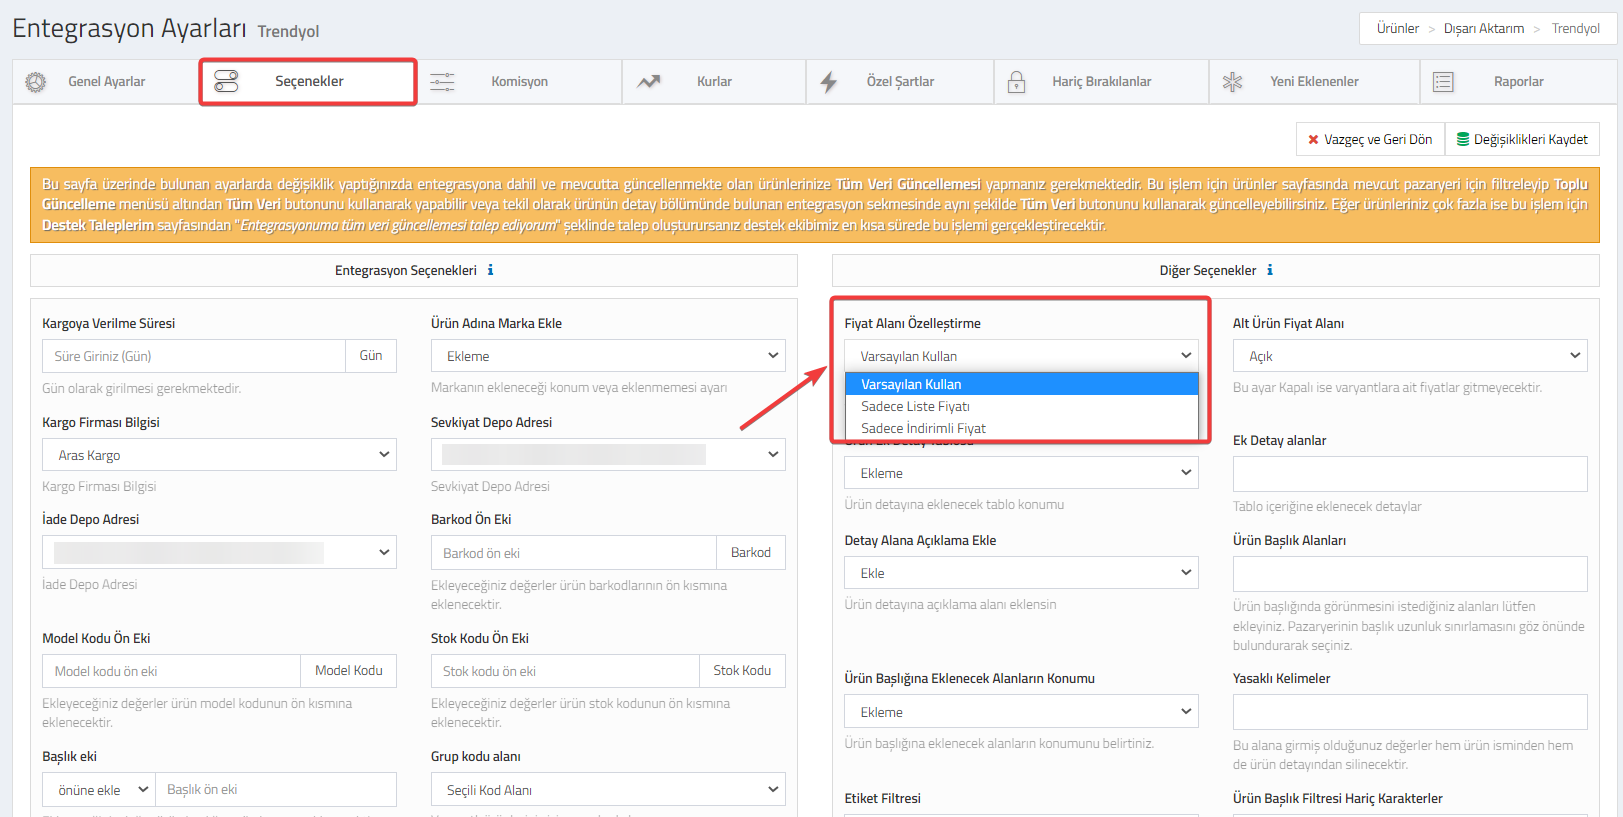Click the Ek Detay alanlar input field
This screenshot has height=817, width=1623.
(1410, 474)
